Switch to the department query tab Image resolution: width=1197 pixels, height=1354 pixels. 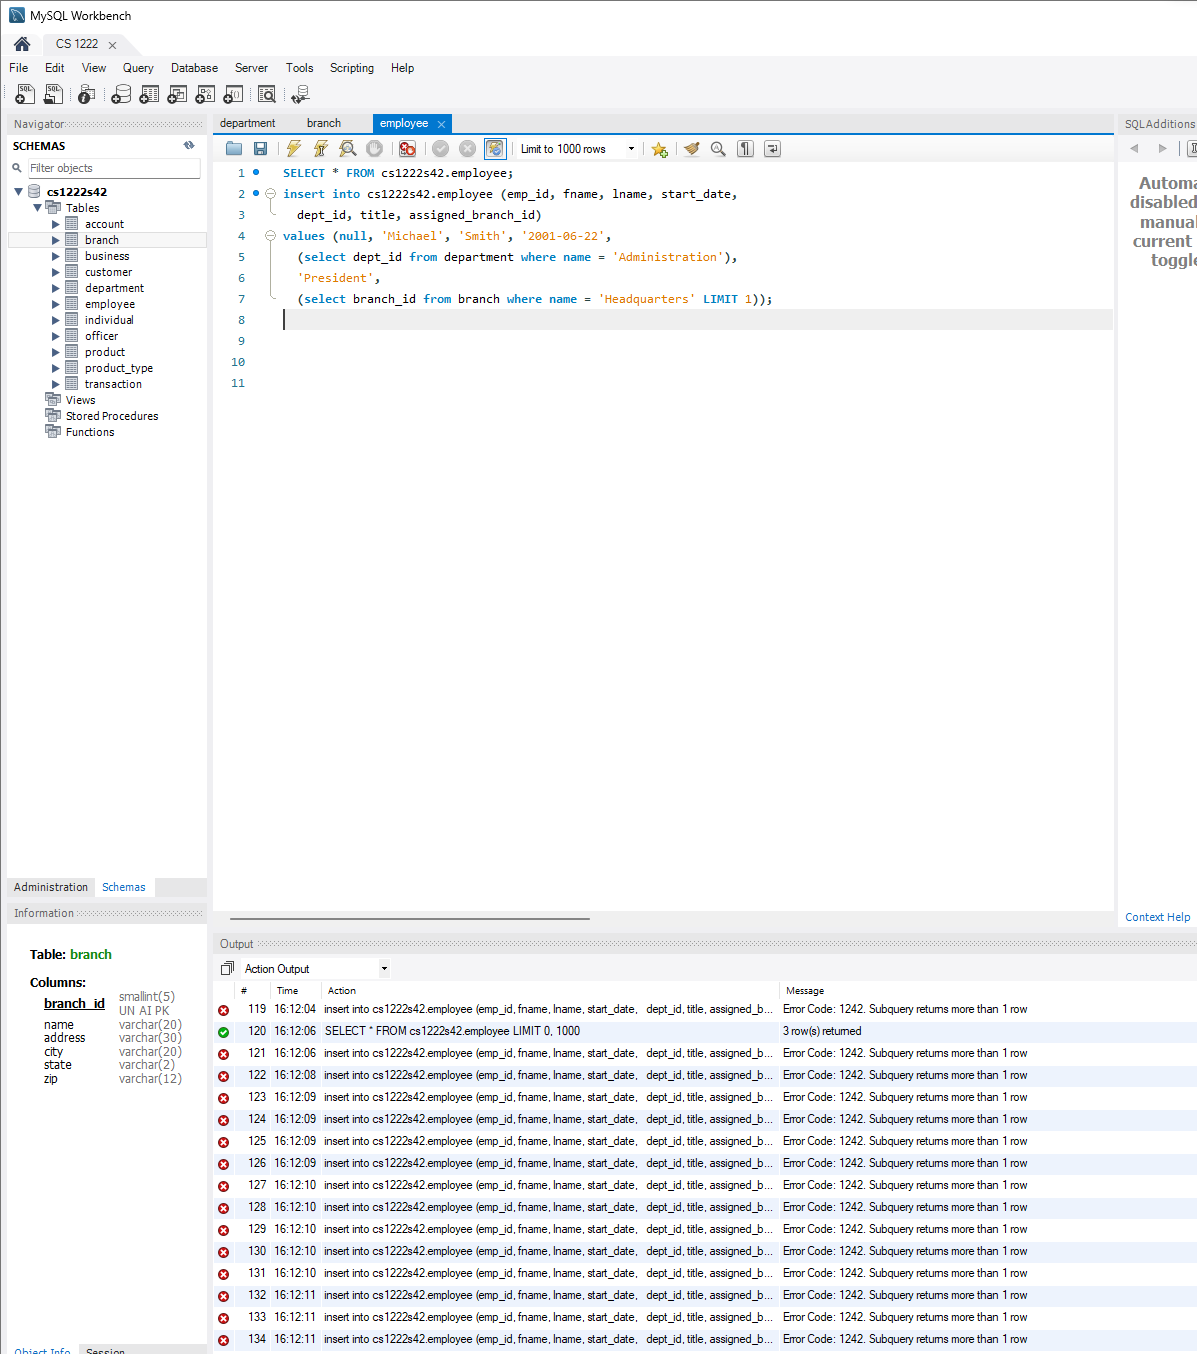[x=247, y=124]
